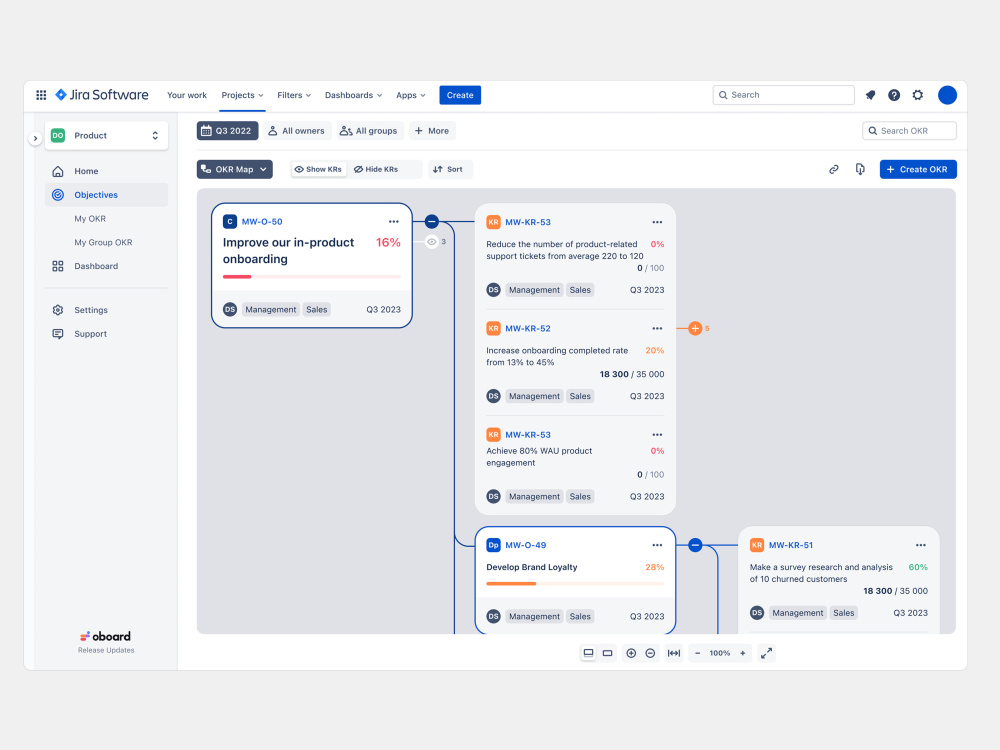
Task: Expand the sidebar with the chevron arrow
Action: point(35,138)
